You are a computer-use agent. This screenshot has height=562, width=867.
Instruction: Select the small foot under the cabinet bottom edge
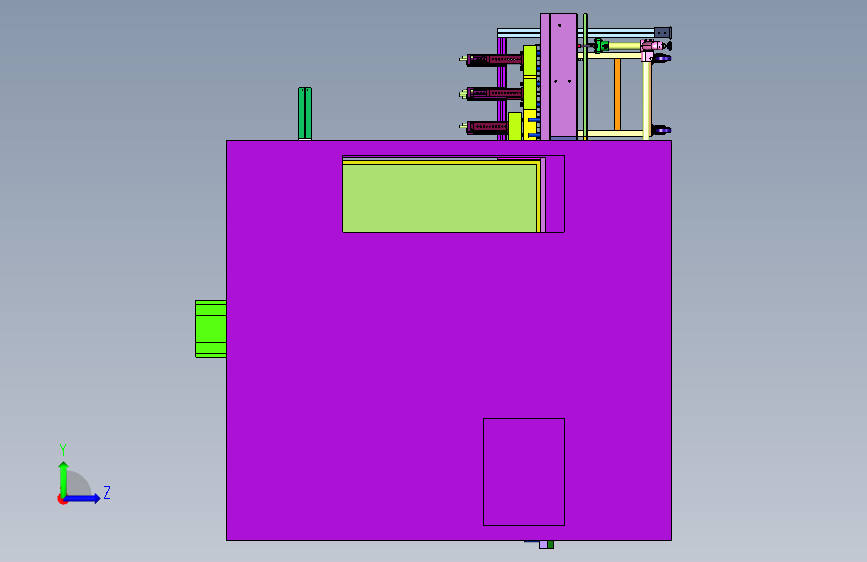546,545
